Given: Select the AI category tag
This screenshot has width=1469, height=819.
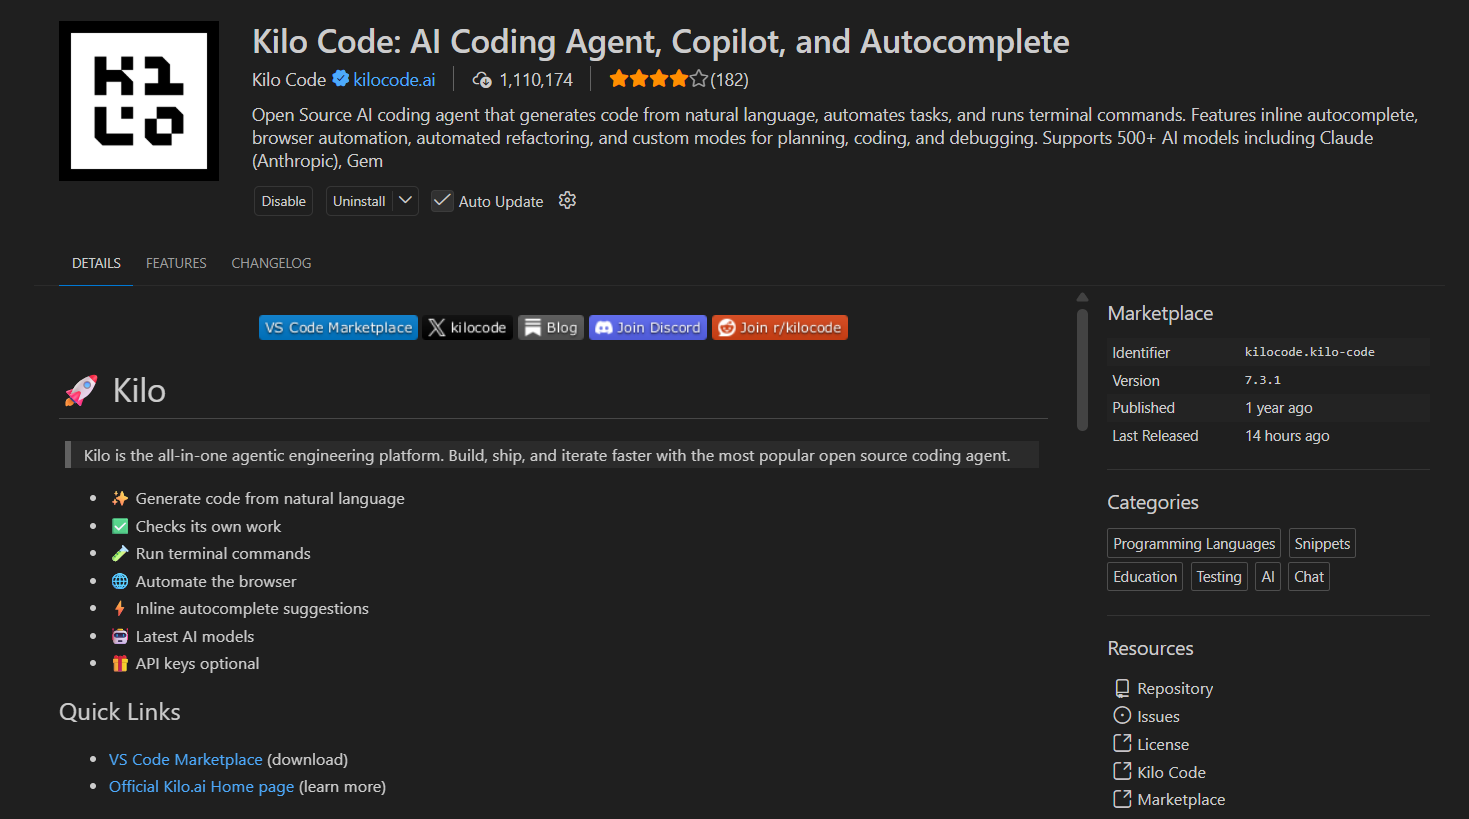Looking at the screenshot, I should pos(1268,577).
